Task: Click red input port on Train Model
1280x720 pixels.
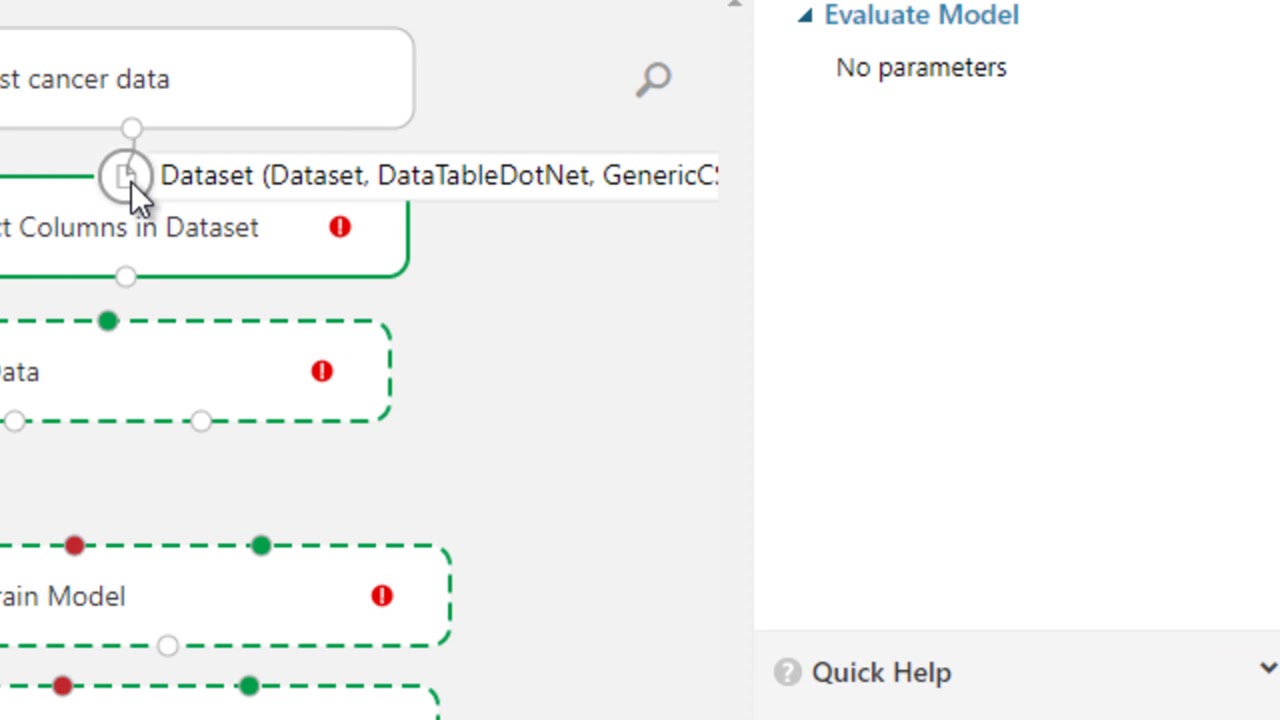Action: 74,546
